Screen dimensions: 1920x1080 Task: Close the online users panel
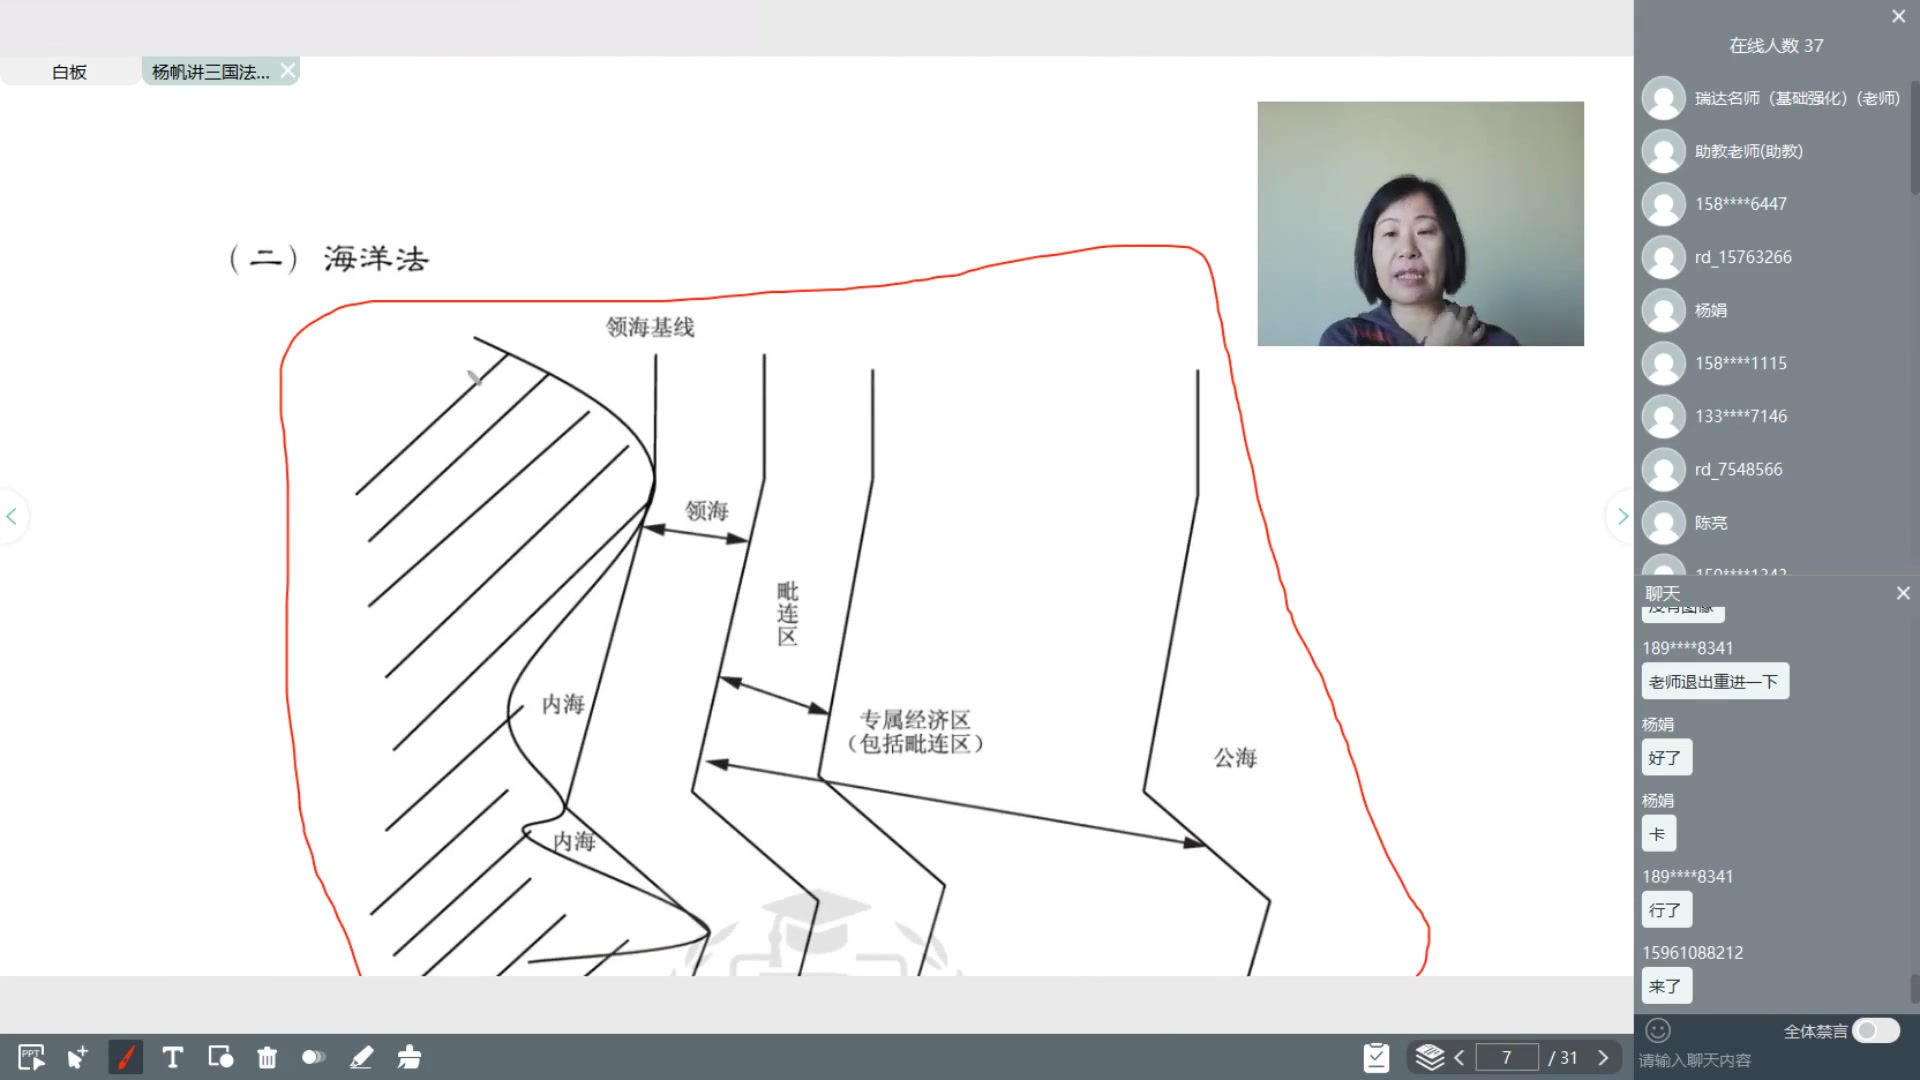(1899, 16)
